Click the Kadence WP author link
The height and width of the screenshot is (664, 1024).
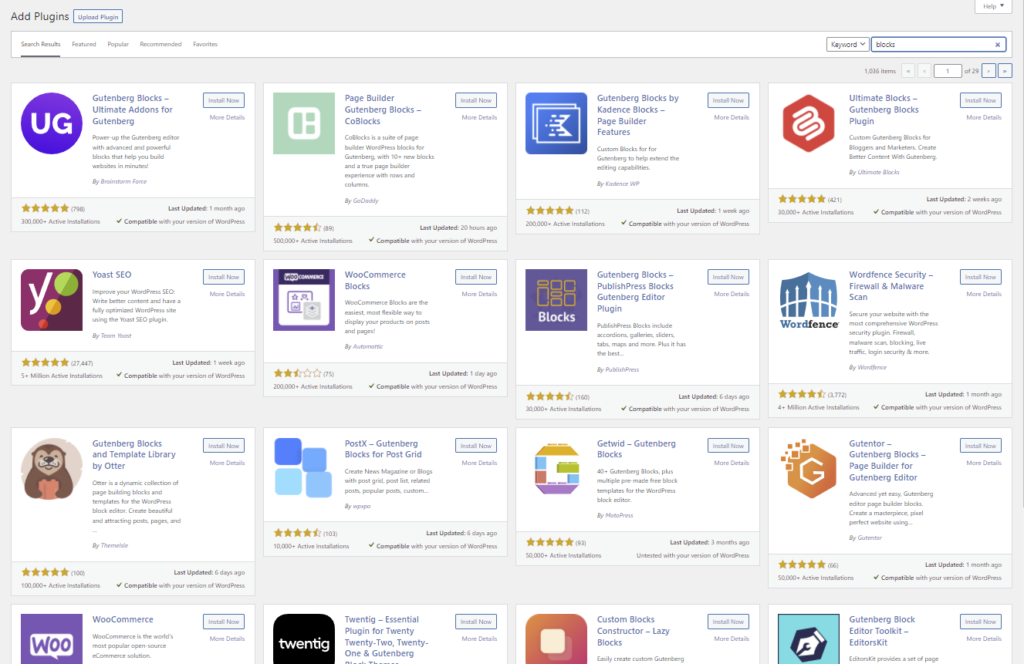(x=622, y=183)
